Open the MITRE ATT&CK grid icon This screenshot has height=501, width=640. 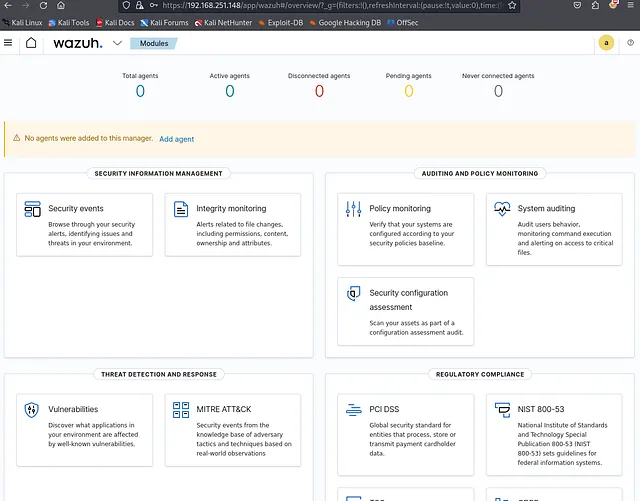tap(181, 410)
